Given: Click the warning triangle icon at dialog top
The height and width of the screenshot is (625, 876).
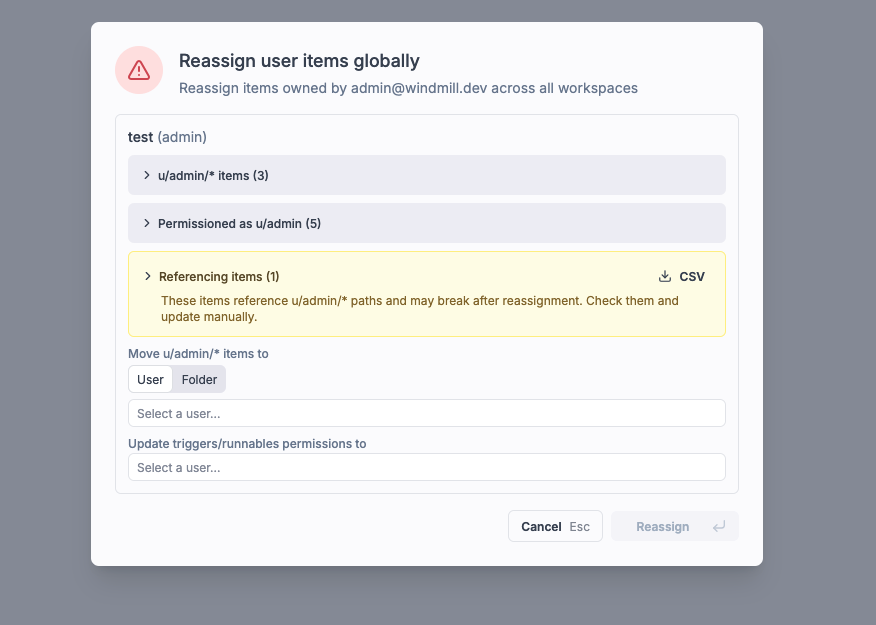Looking at the screenshot, I should point(139,69).
